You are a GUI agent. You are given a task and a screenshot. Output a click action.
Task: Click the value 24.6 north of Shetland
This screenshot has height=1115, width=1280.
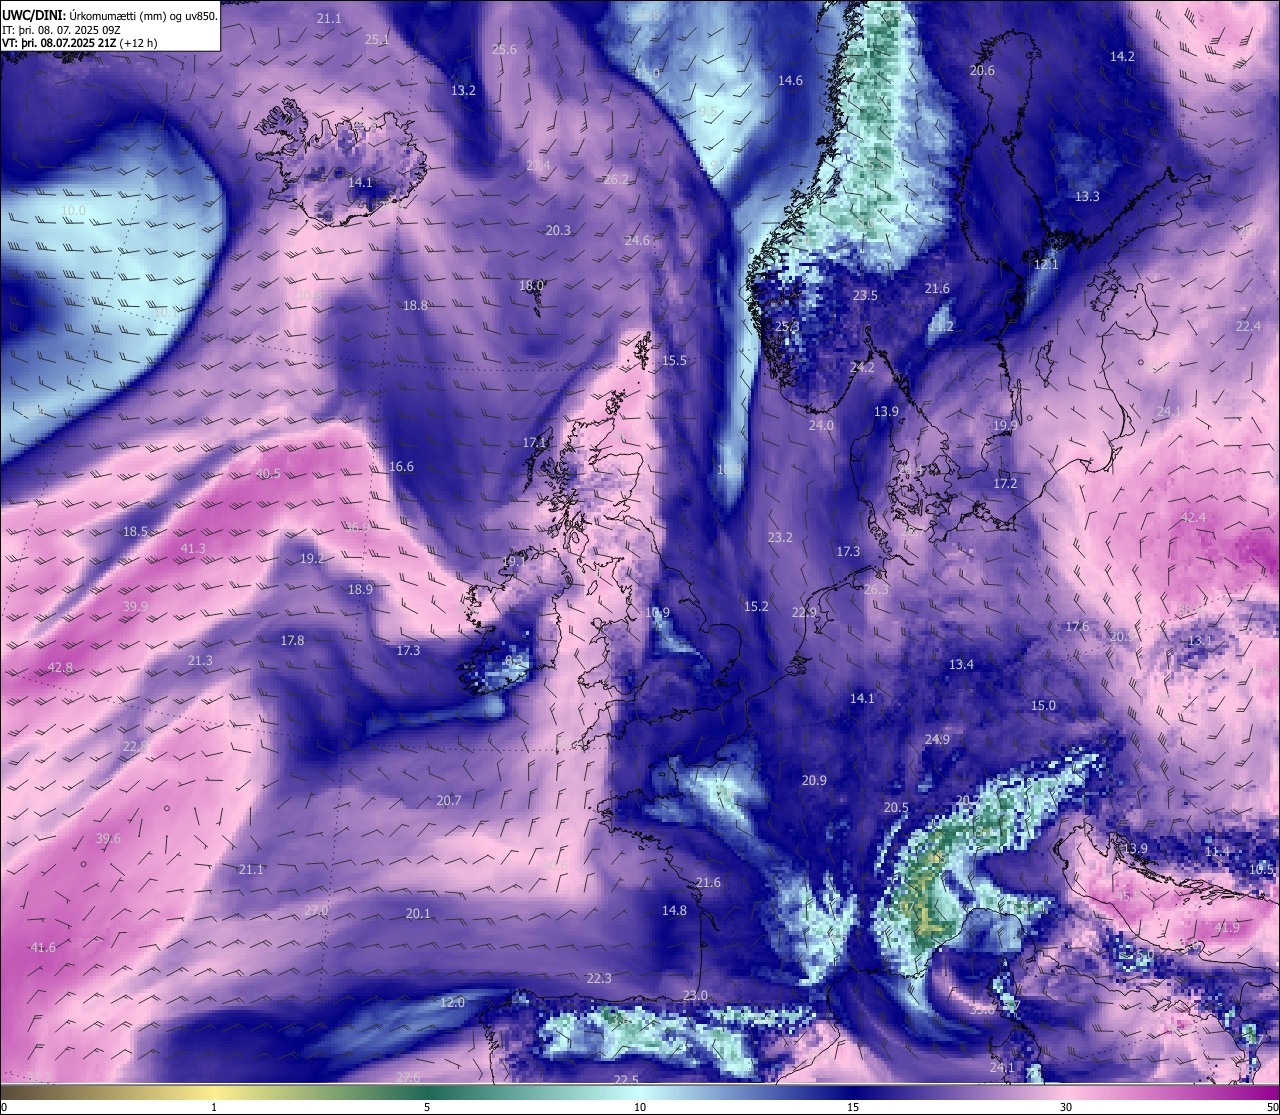click(x=637, y=240)
